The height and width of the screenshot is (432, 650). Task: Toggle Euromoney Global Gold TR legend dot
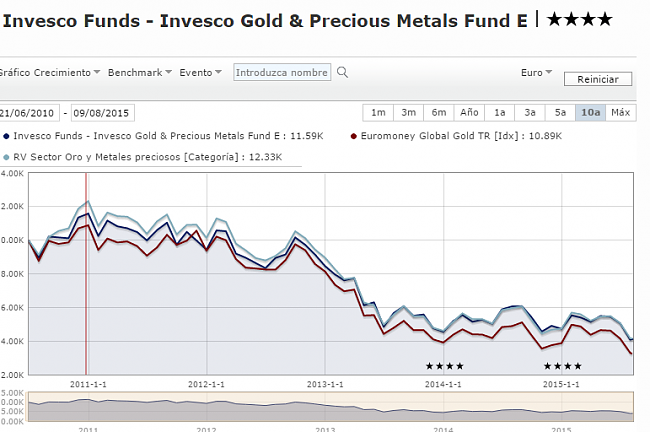tap(354, 136)
